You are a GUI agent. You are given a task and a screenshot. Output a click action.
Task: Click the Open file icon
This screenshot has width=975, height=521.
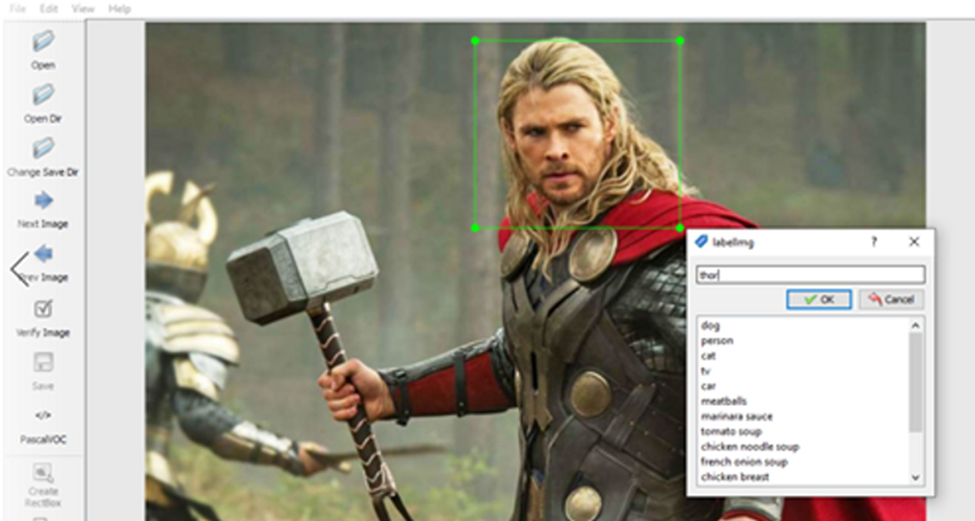pos(43,42)
